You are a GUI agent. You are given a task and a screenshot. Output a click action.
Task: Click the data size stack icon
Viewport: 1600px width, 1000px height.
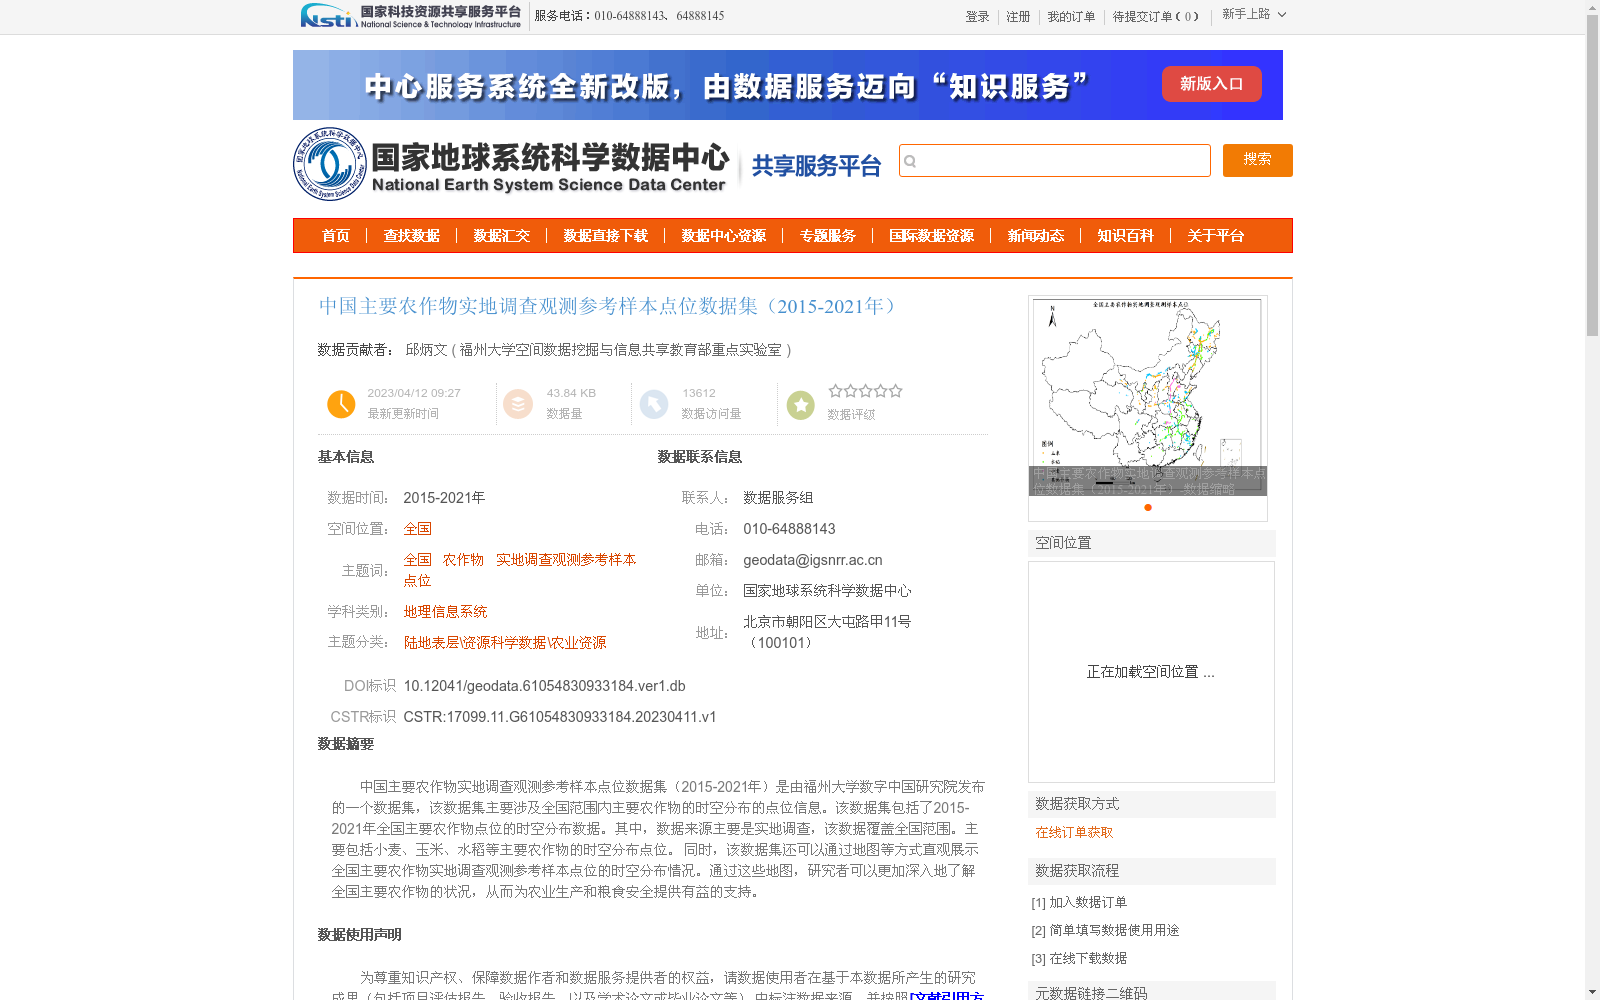coord(518,404)
